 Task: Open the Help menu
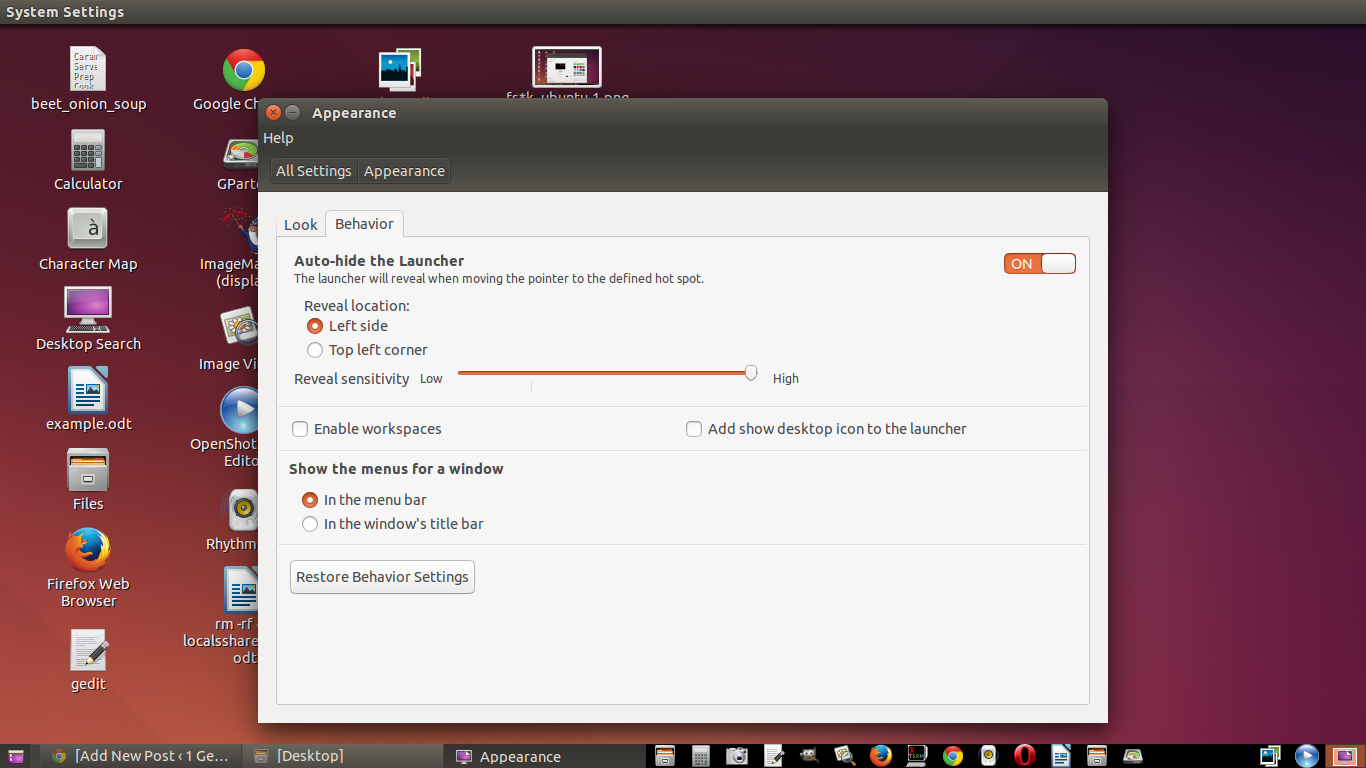278,138
